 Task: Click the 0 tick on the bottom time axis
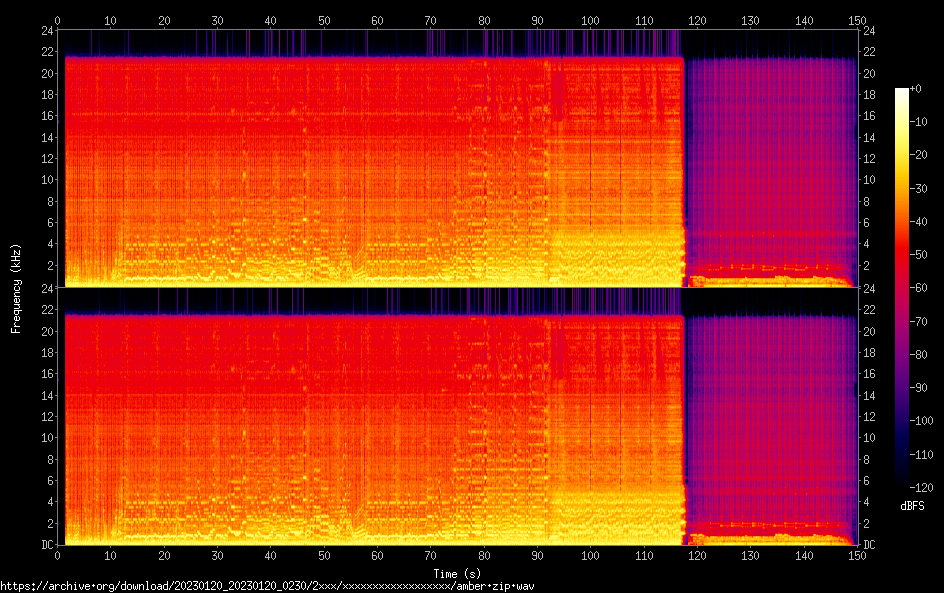tap(58, 555)
